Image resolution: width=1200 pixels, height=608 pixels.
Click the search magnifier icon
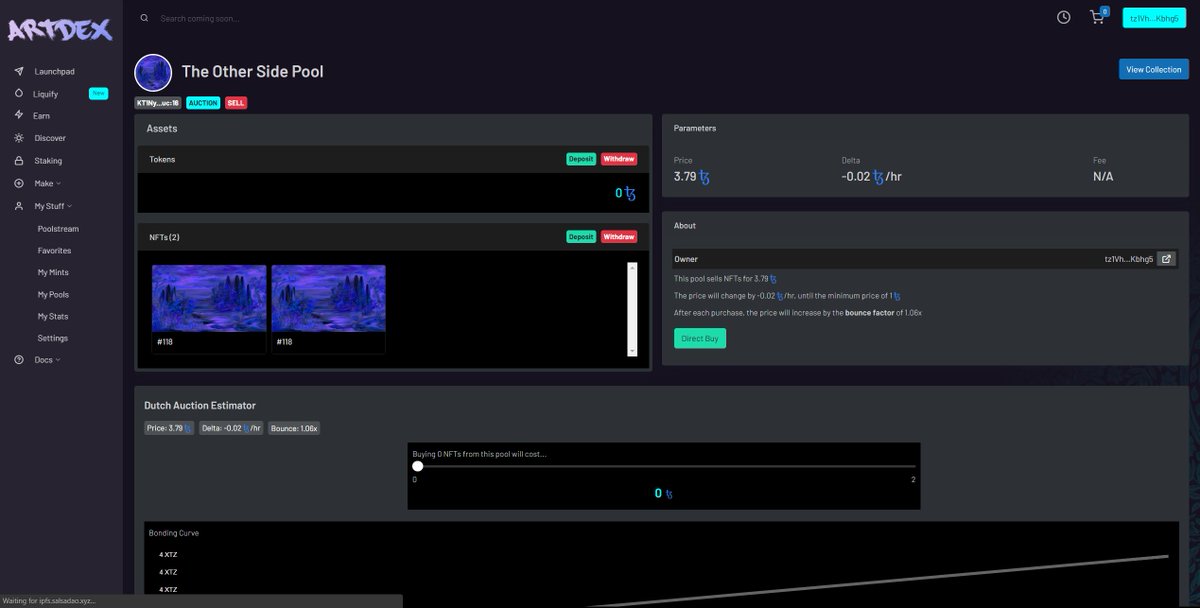point(144,18)
